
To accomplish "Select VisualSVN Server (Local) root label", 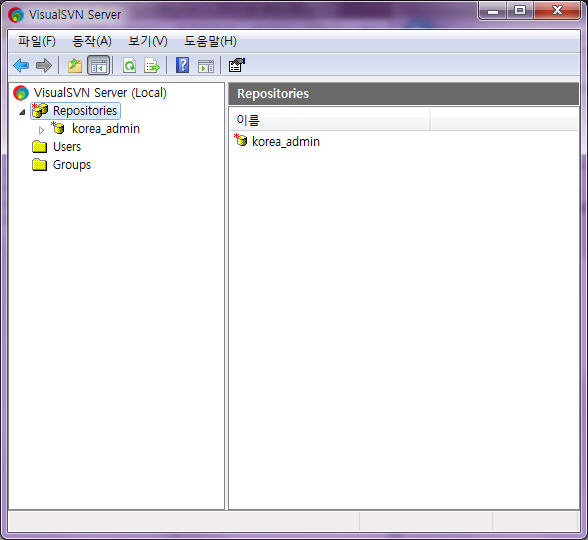I will [100, 93].
